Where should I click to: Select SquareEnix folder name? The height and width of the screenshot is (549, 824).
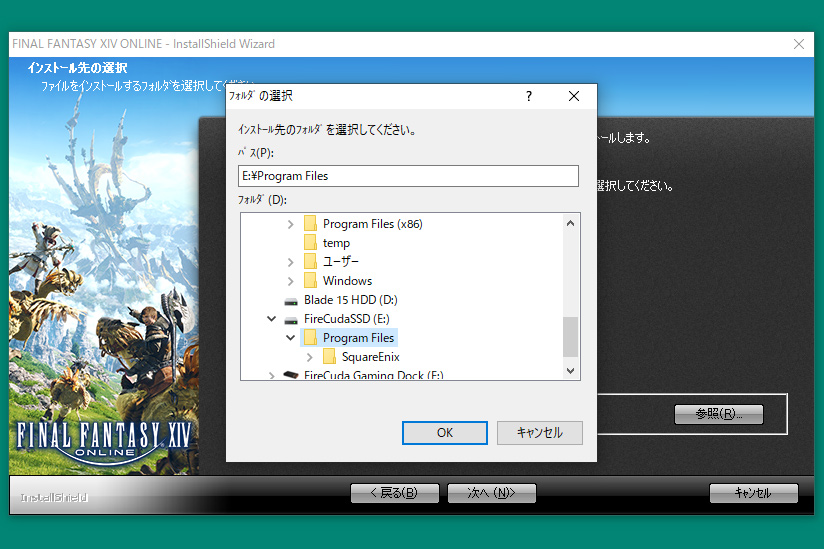click(x=370, y=357)
